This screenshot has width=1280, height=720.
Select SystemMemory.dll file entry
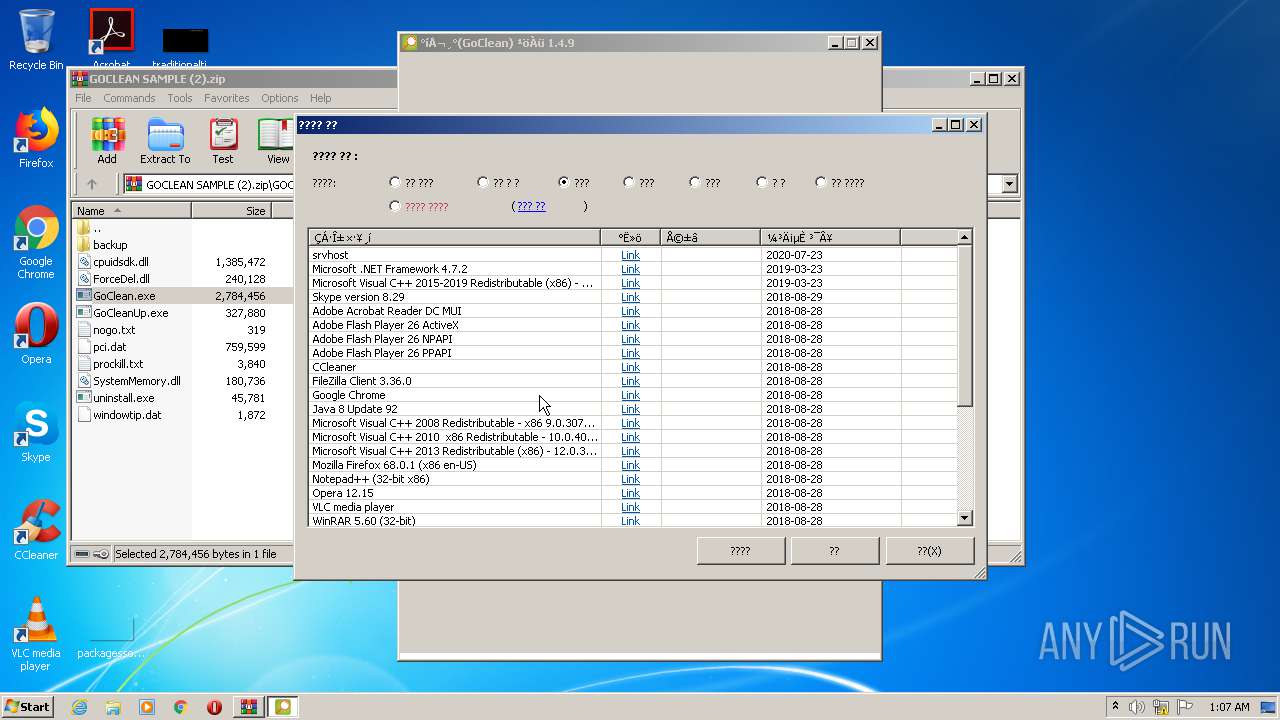137,381
